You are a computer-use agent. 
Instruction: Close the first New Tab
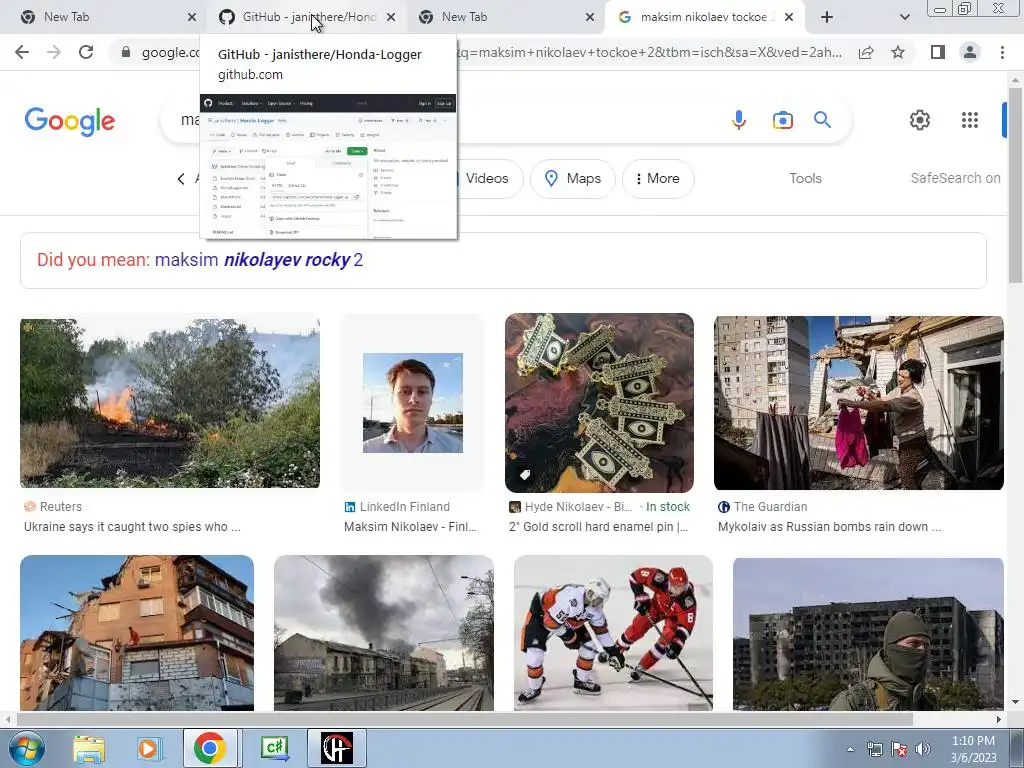point(192,17)
